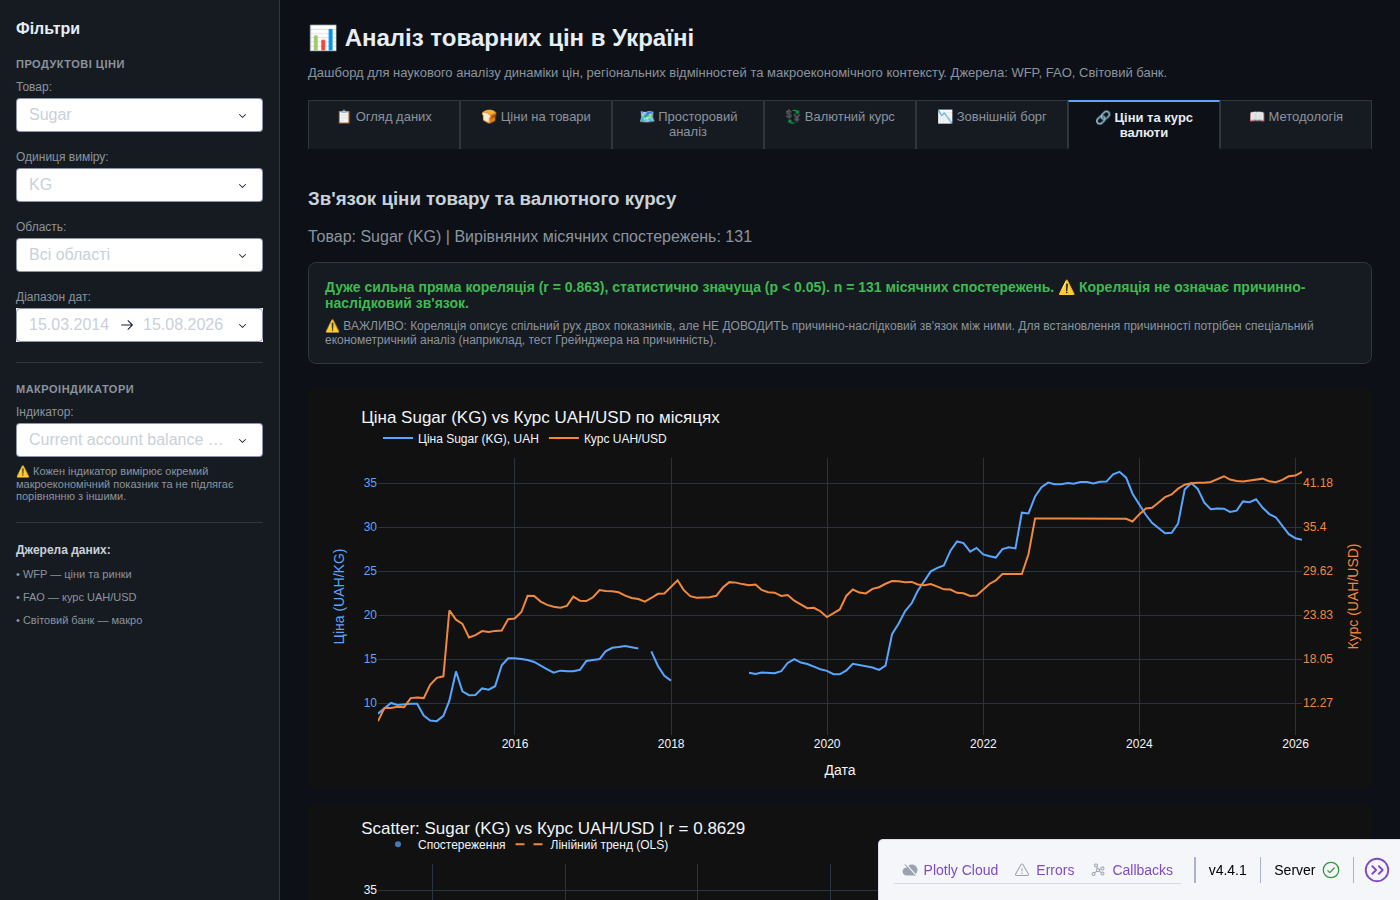
Task: Click the downtrend chart icon on Зовнішній борг tab
Action: point(945,117)
